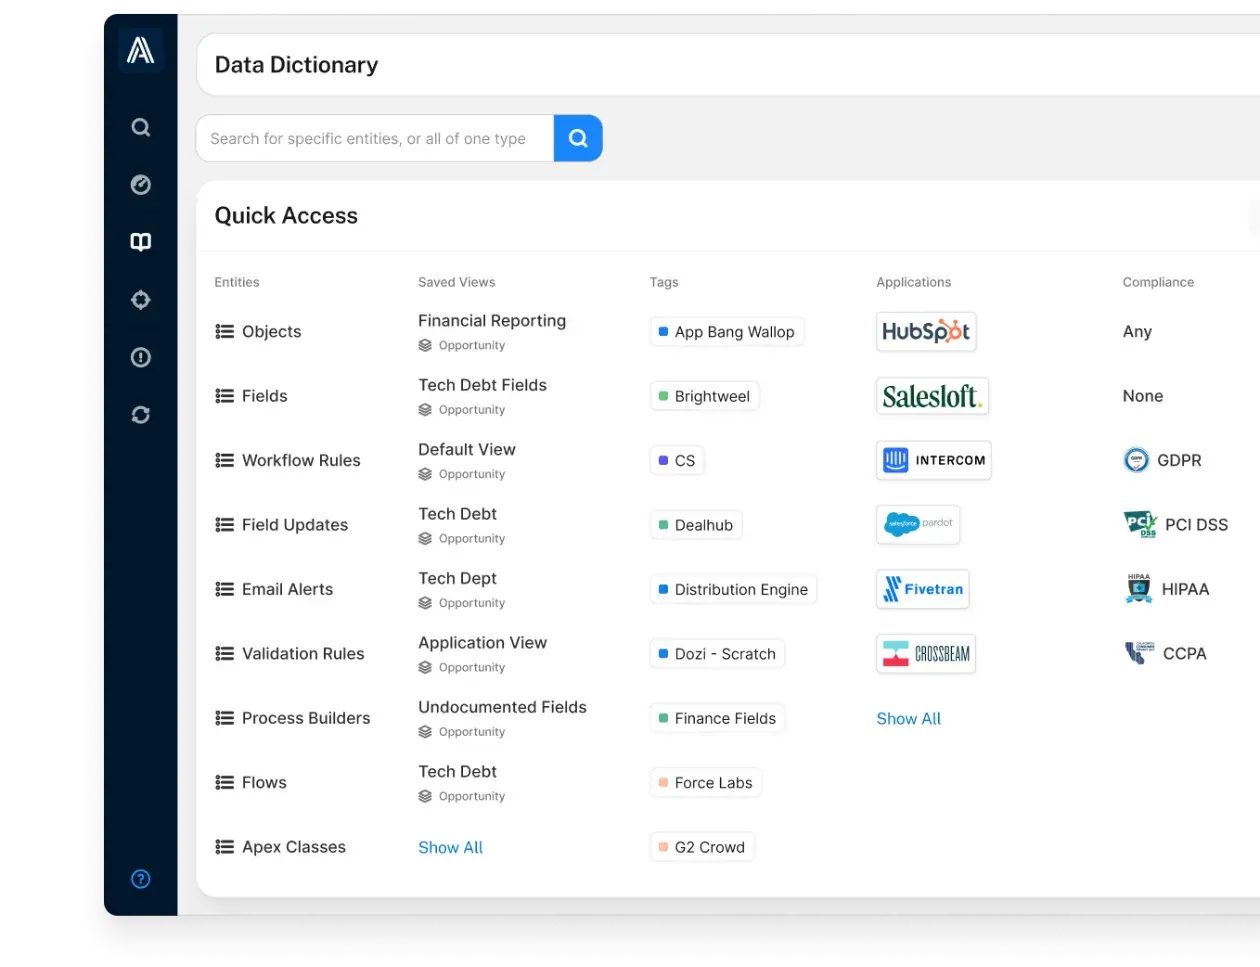Image resolution: width=1260 pixels, height=967 pixels.
Task: Open the alert exclamation icon in sidebar
Action: pos(141,357)
